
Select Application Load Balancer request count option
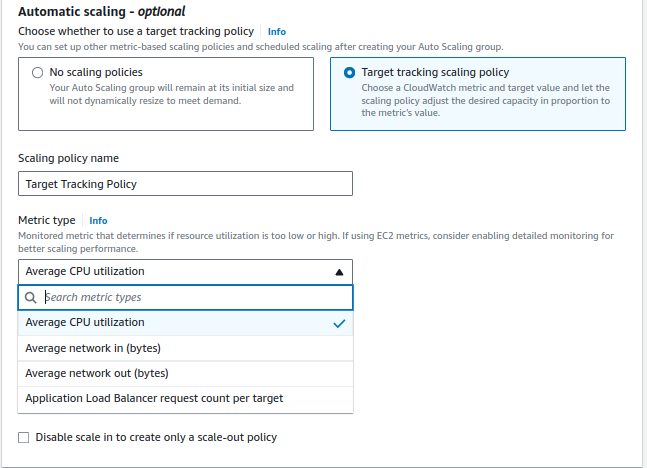[x=154, y=398]
